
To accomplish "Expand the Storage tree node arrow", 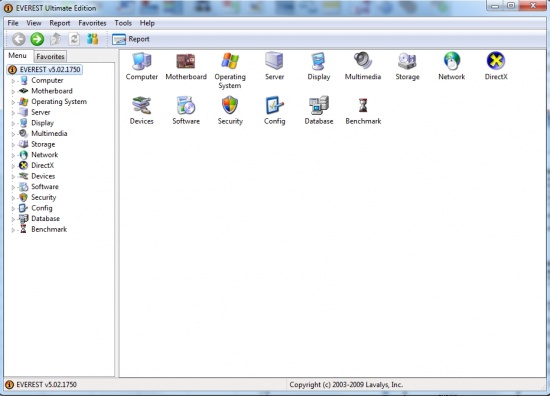I will [13, 145].
